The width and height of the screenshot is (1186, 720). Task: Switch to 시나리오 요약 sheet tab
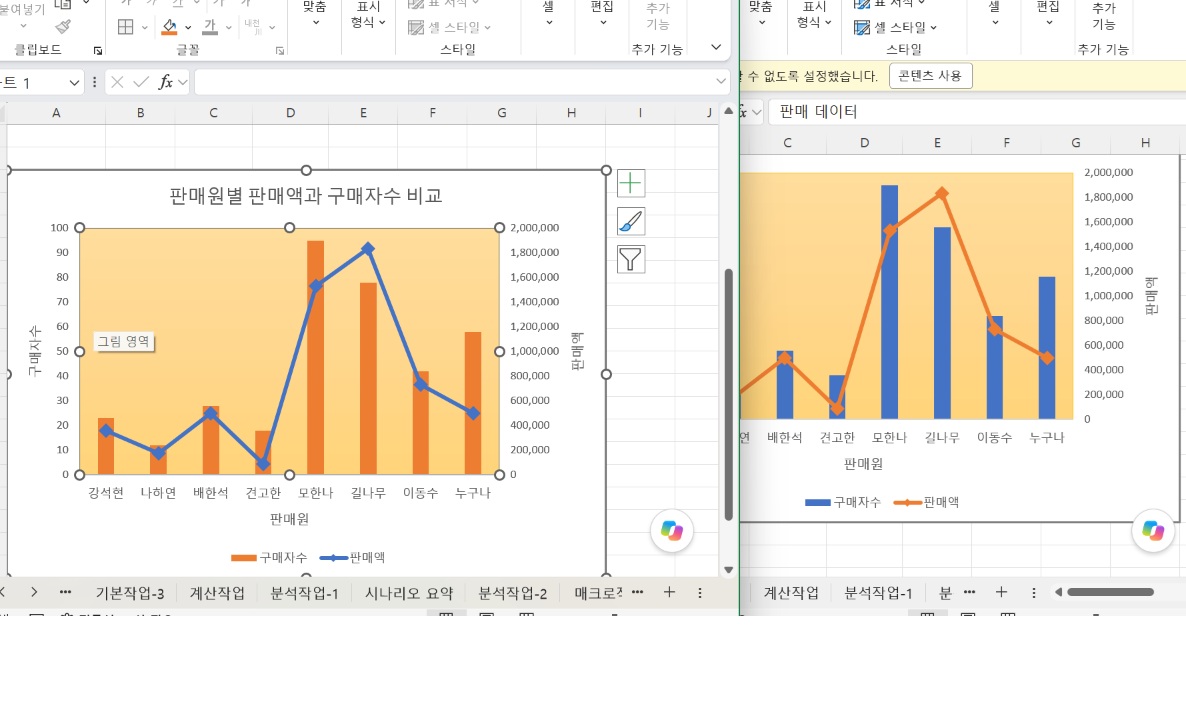[x=408, y=593]
